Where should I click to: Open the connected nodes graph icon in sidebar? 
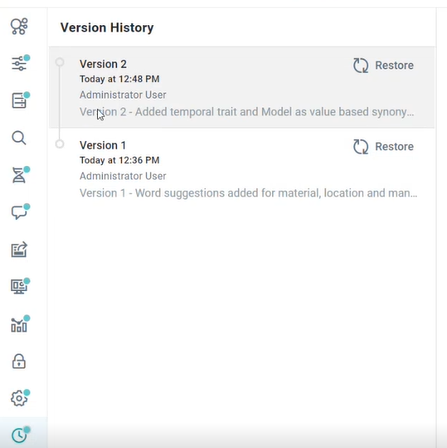[x=19, y=26]
